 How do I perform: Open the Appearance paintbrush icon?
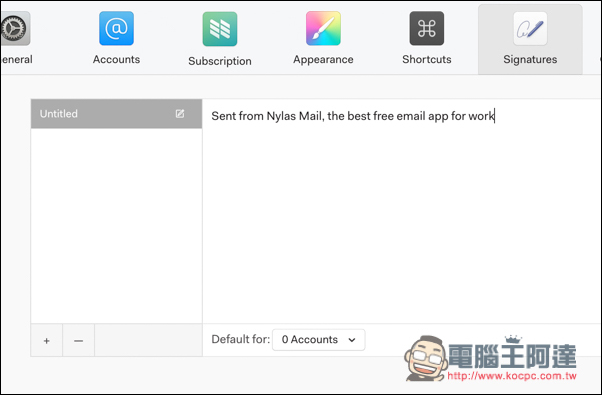coord(323,28)
